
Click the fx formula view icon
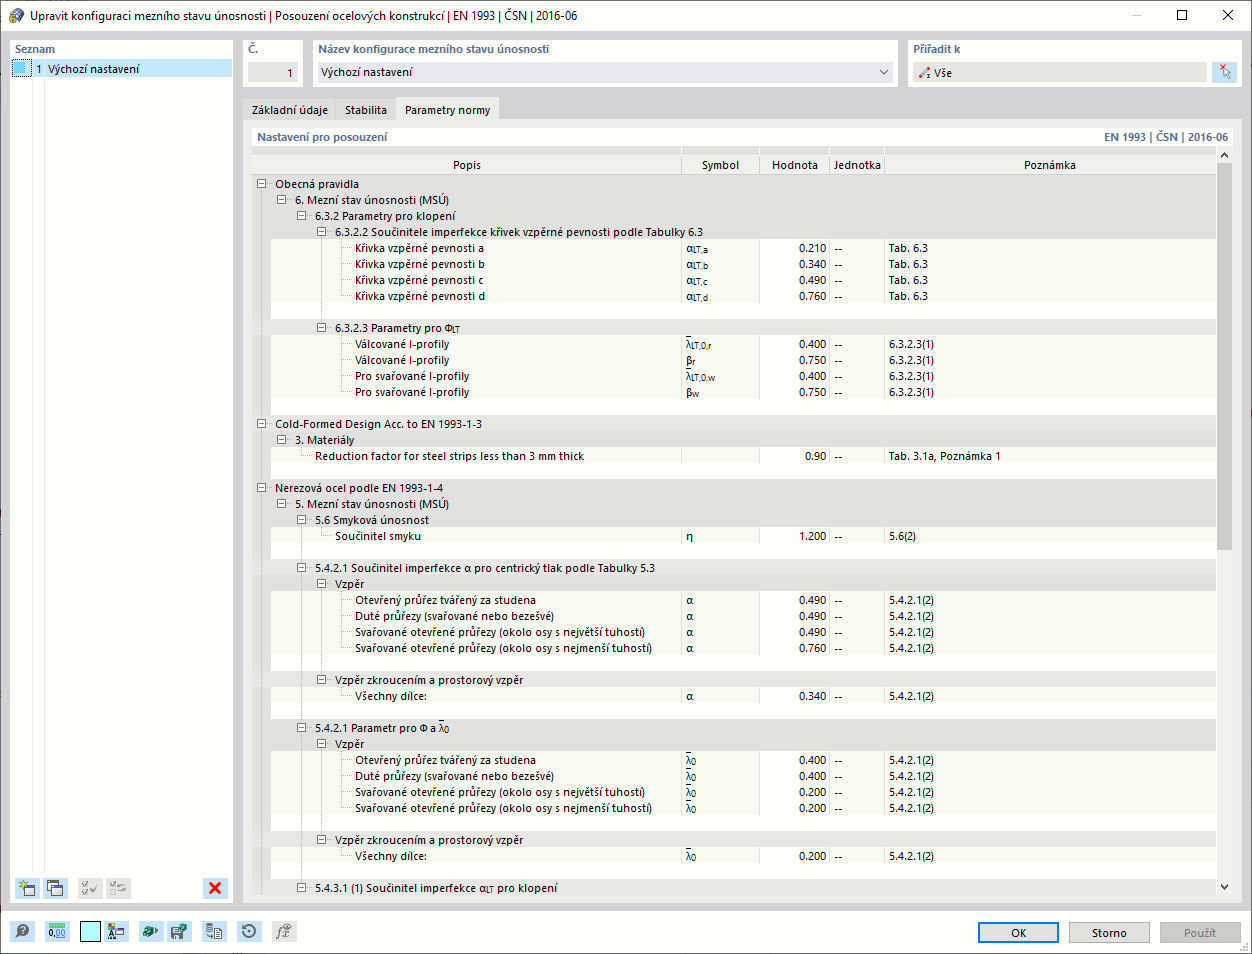(x=283, y=931)
